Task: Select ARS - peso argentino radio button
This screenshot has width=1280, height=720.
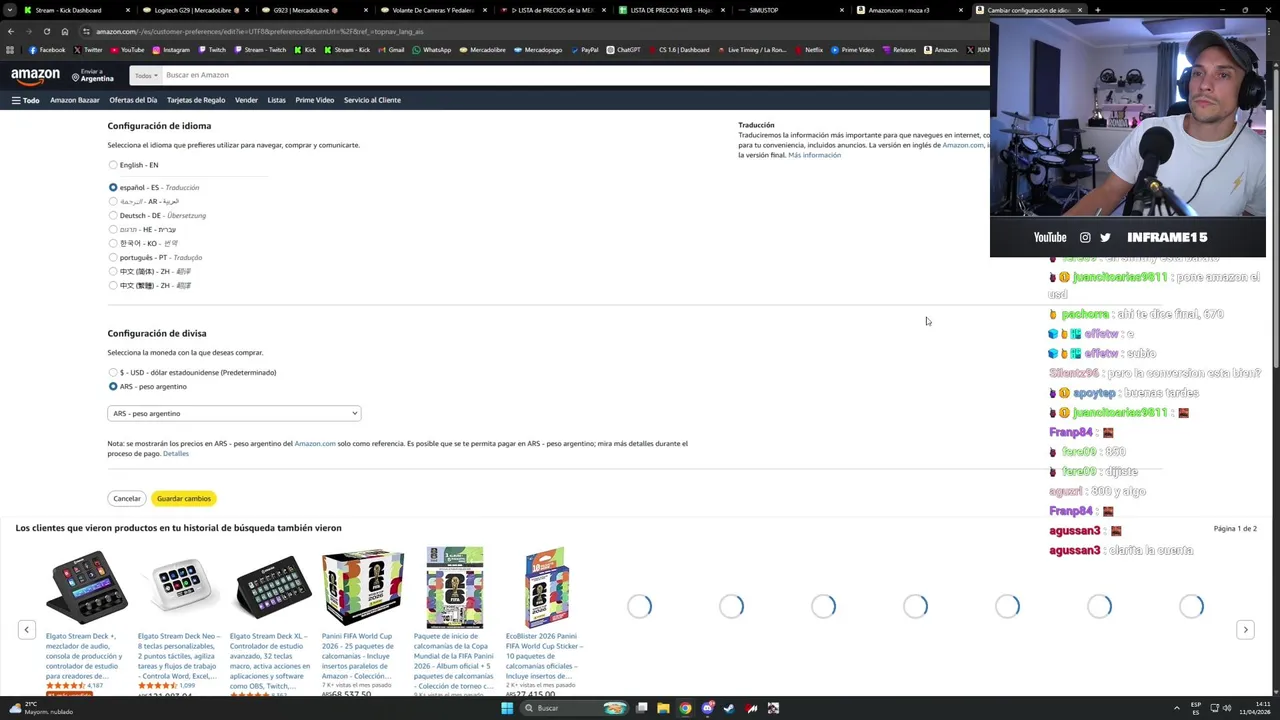Action: [113, 386]
